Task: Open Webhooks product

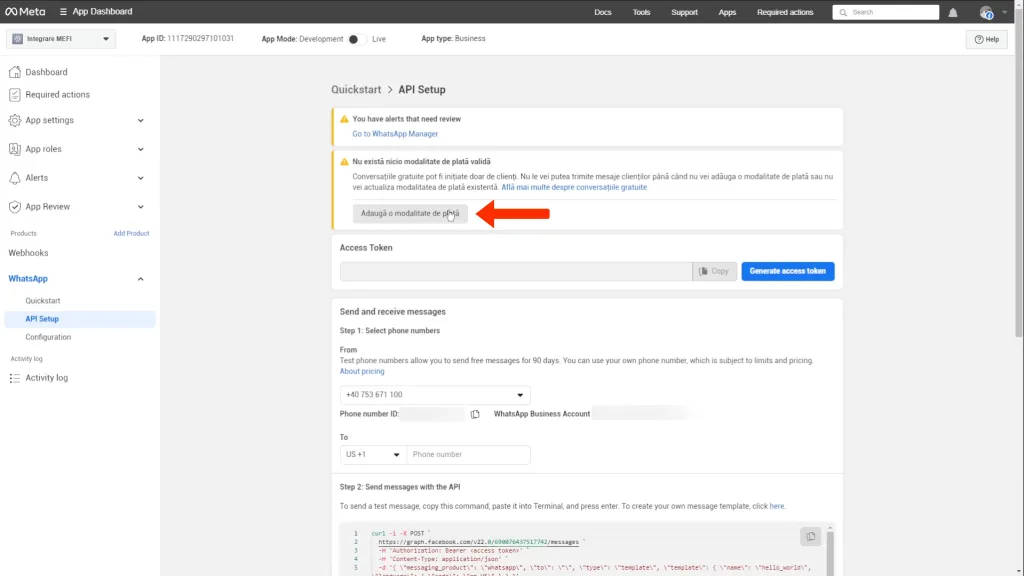Action: [x=28, y=253]
